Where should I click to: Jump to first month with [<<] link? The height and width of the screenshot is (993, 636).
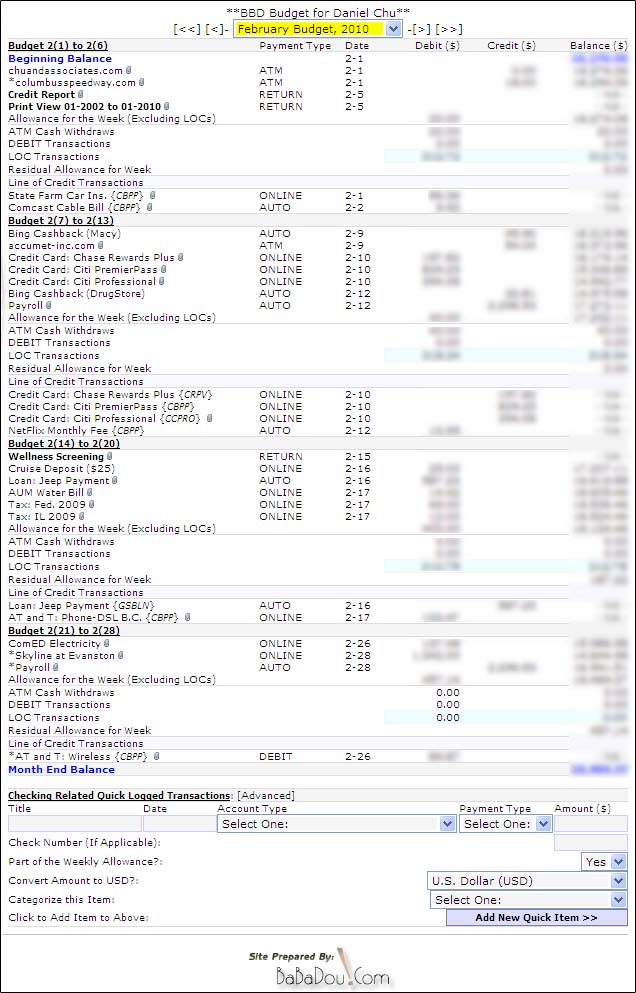pyautogui.click(x=187, y=29)
